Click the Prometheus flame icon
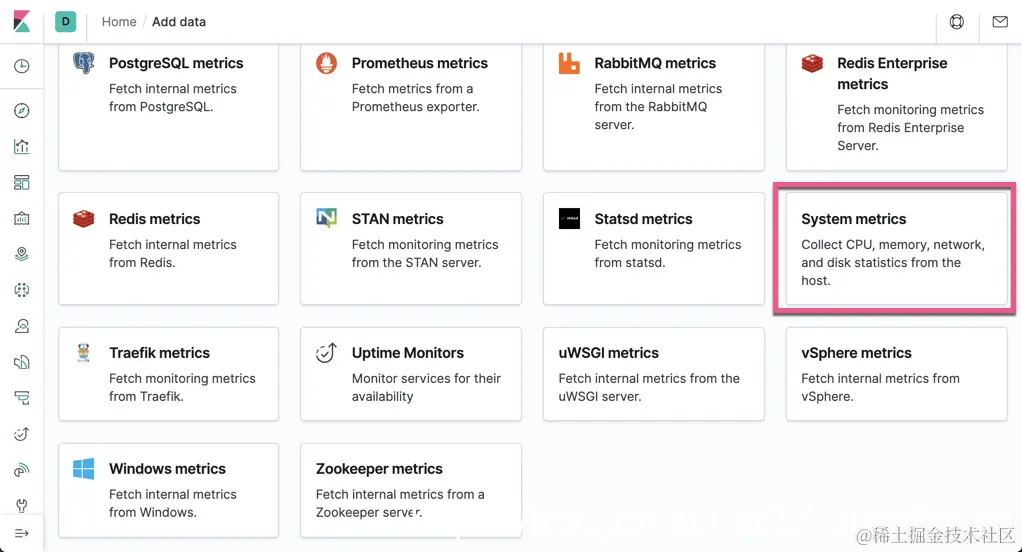Image resolution: width=1022 pixels, height=552 pixels. (x=327, y=63)
